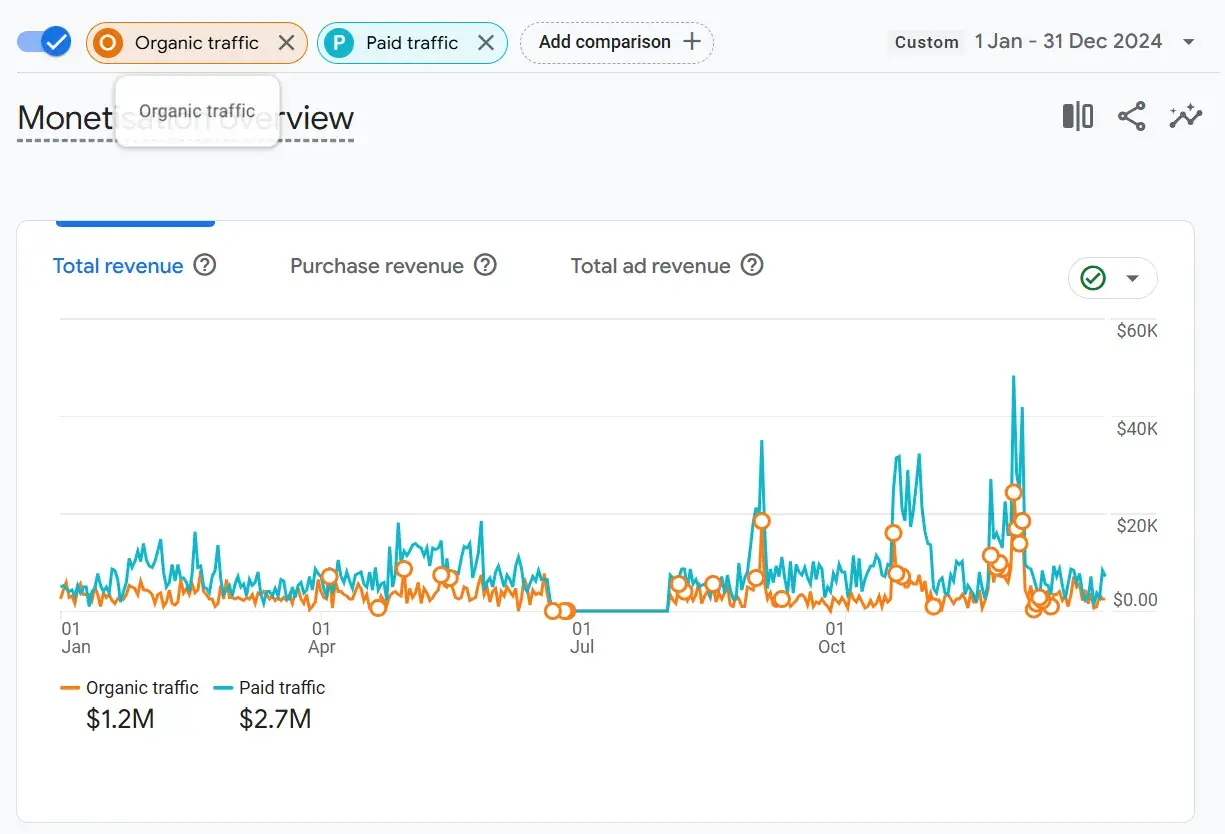Click help icon beside Total revenue
Image resolution: width=1225 pixels, height=834 pixels.
click(x=205, y=265)
